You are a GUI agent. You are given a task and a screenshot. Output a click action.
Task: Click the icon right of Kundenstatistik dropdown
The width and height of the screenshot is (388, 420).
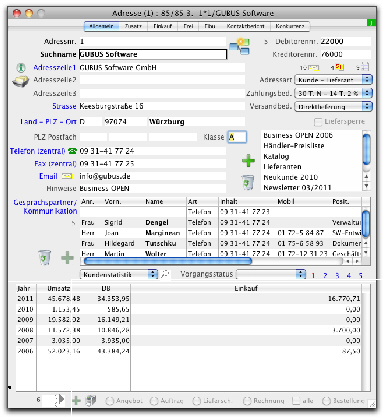[165, 274]
